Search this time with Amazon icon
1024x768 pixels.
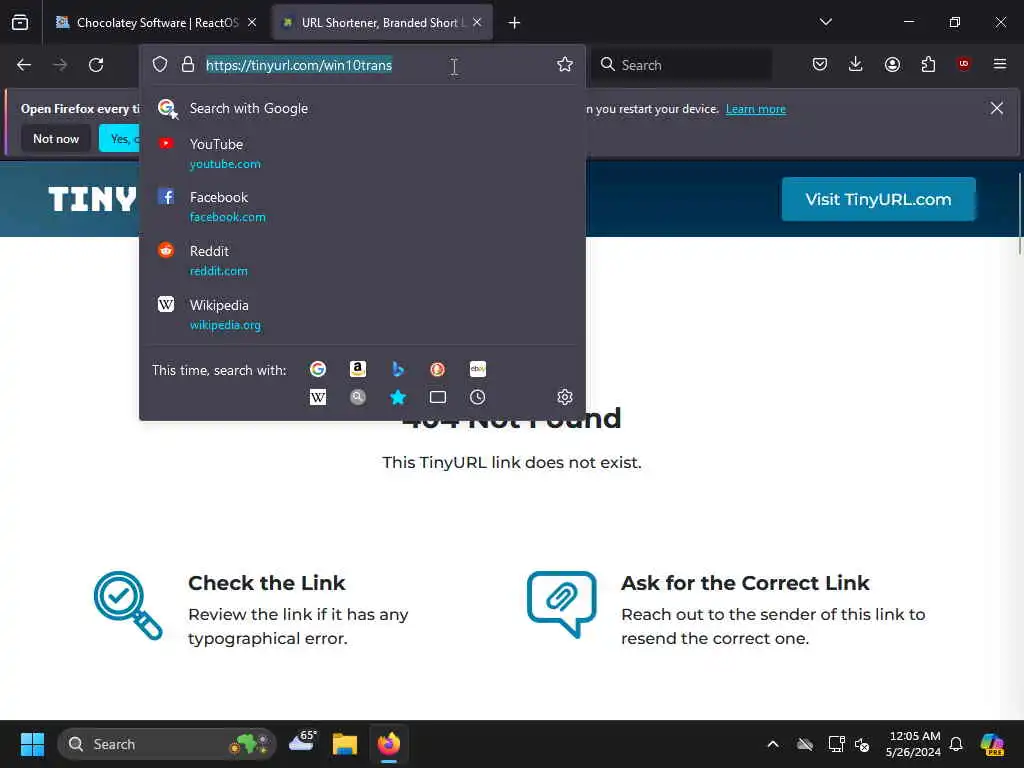pyautogui.click(x=357, y=369)
